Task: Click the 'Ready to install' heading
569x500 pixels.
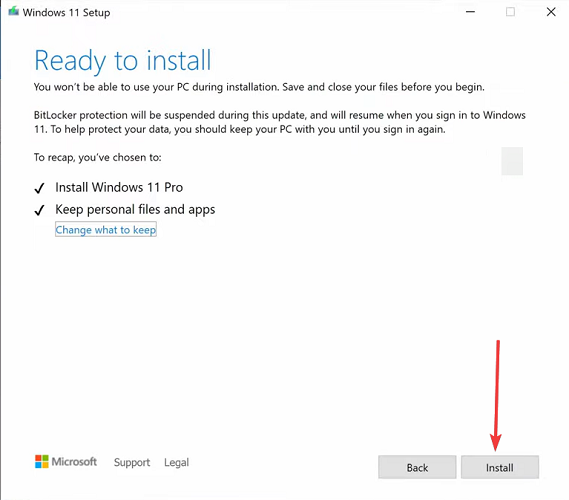Action: click(123, 61)
